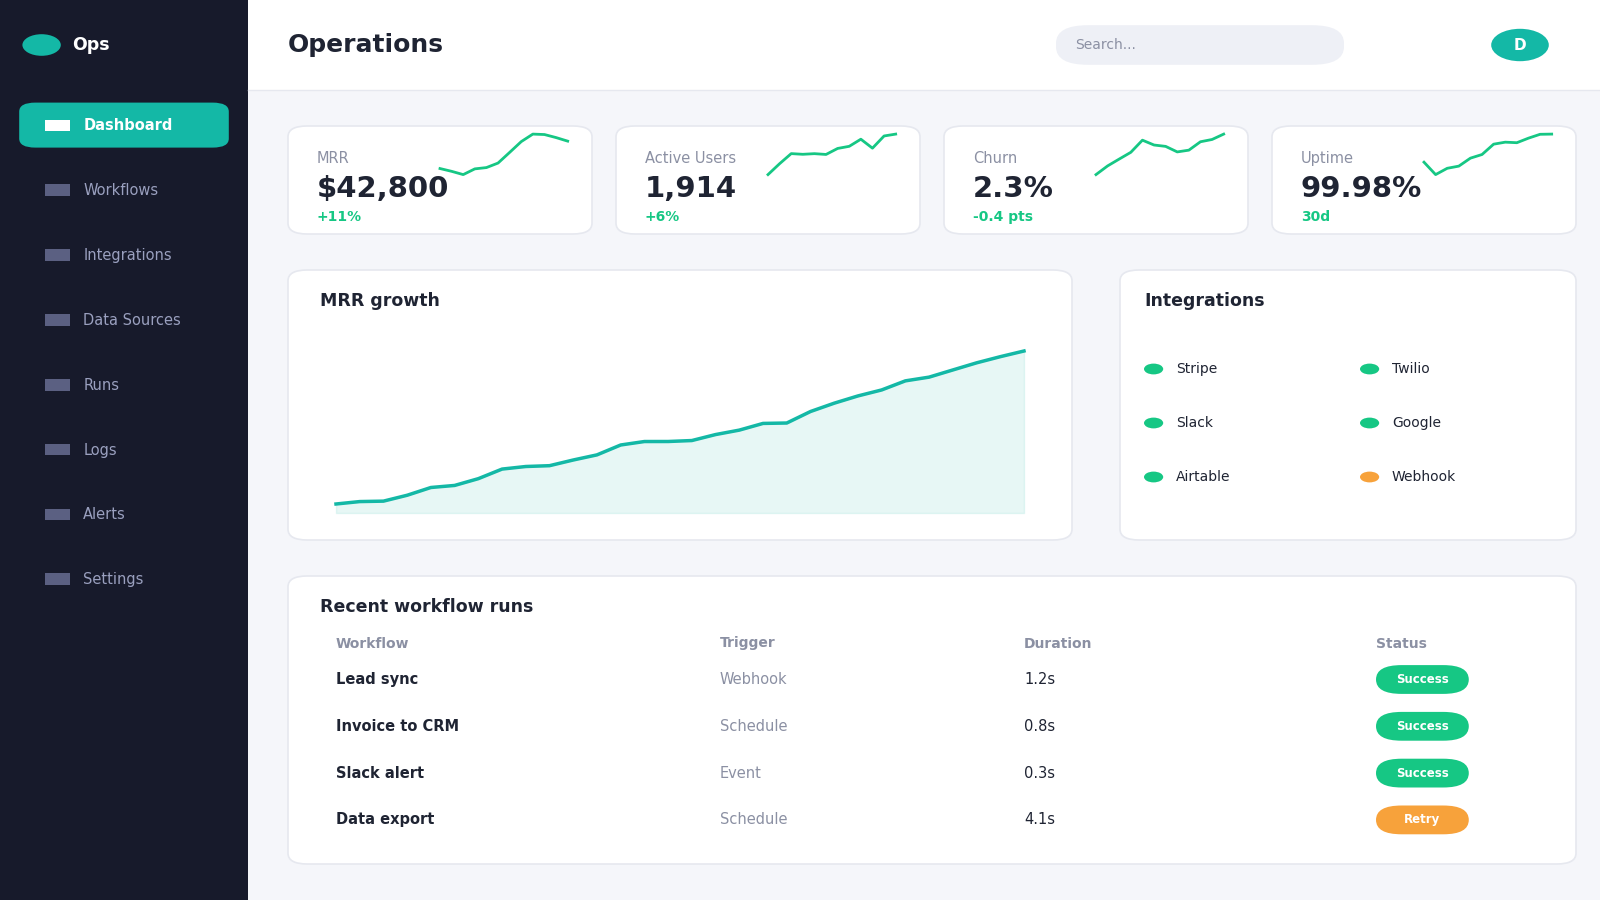The height and width of the screenshot is (900, 1600).
Task: Click the $42,800 MRR value
Action: 382,188
